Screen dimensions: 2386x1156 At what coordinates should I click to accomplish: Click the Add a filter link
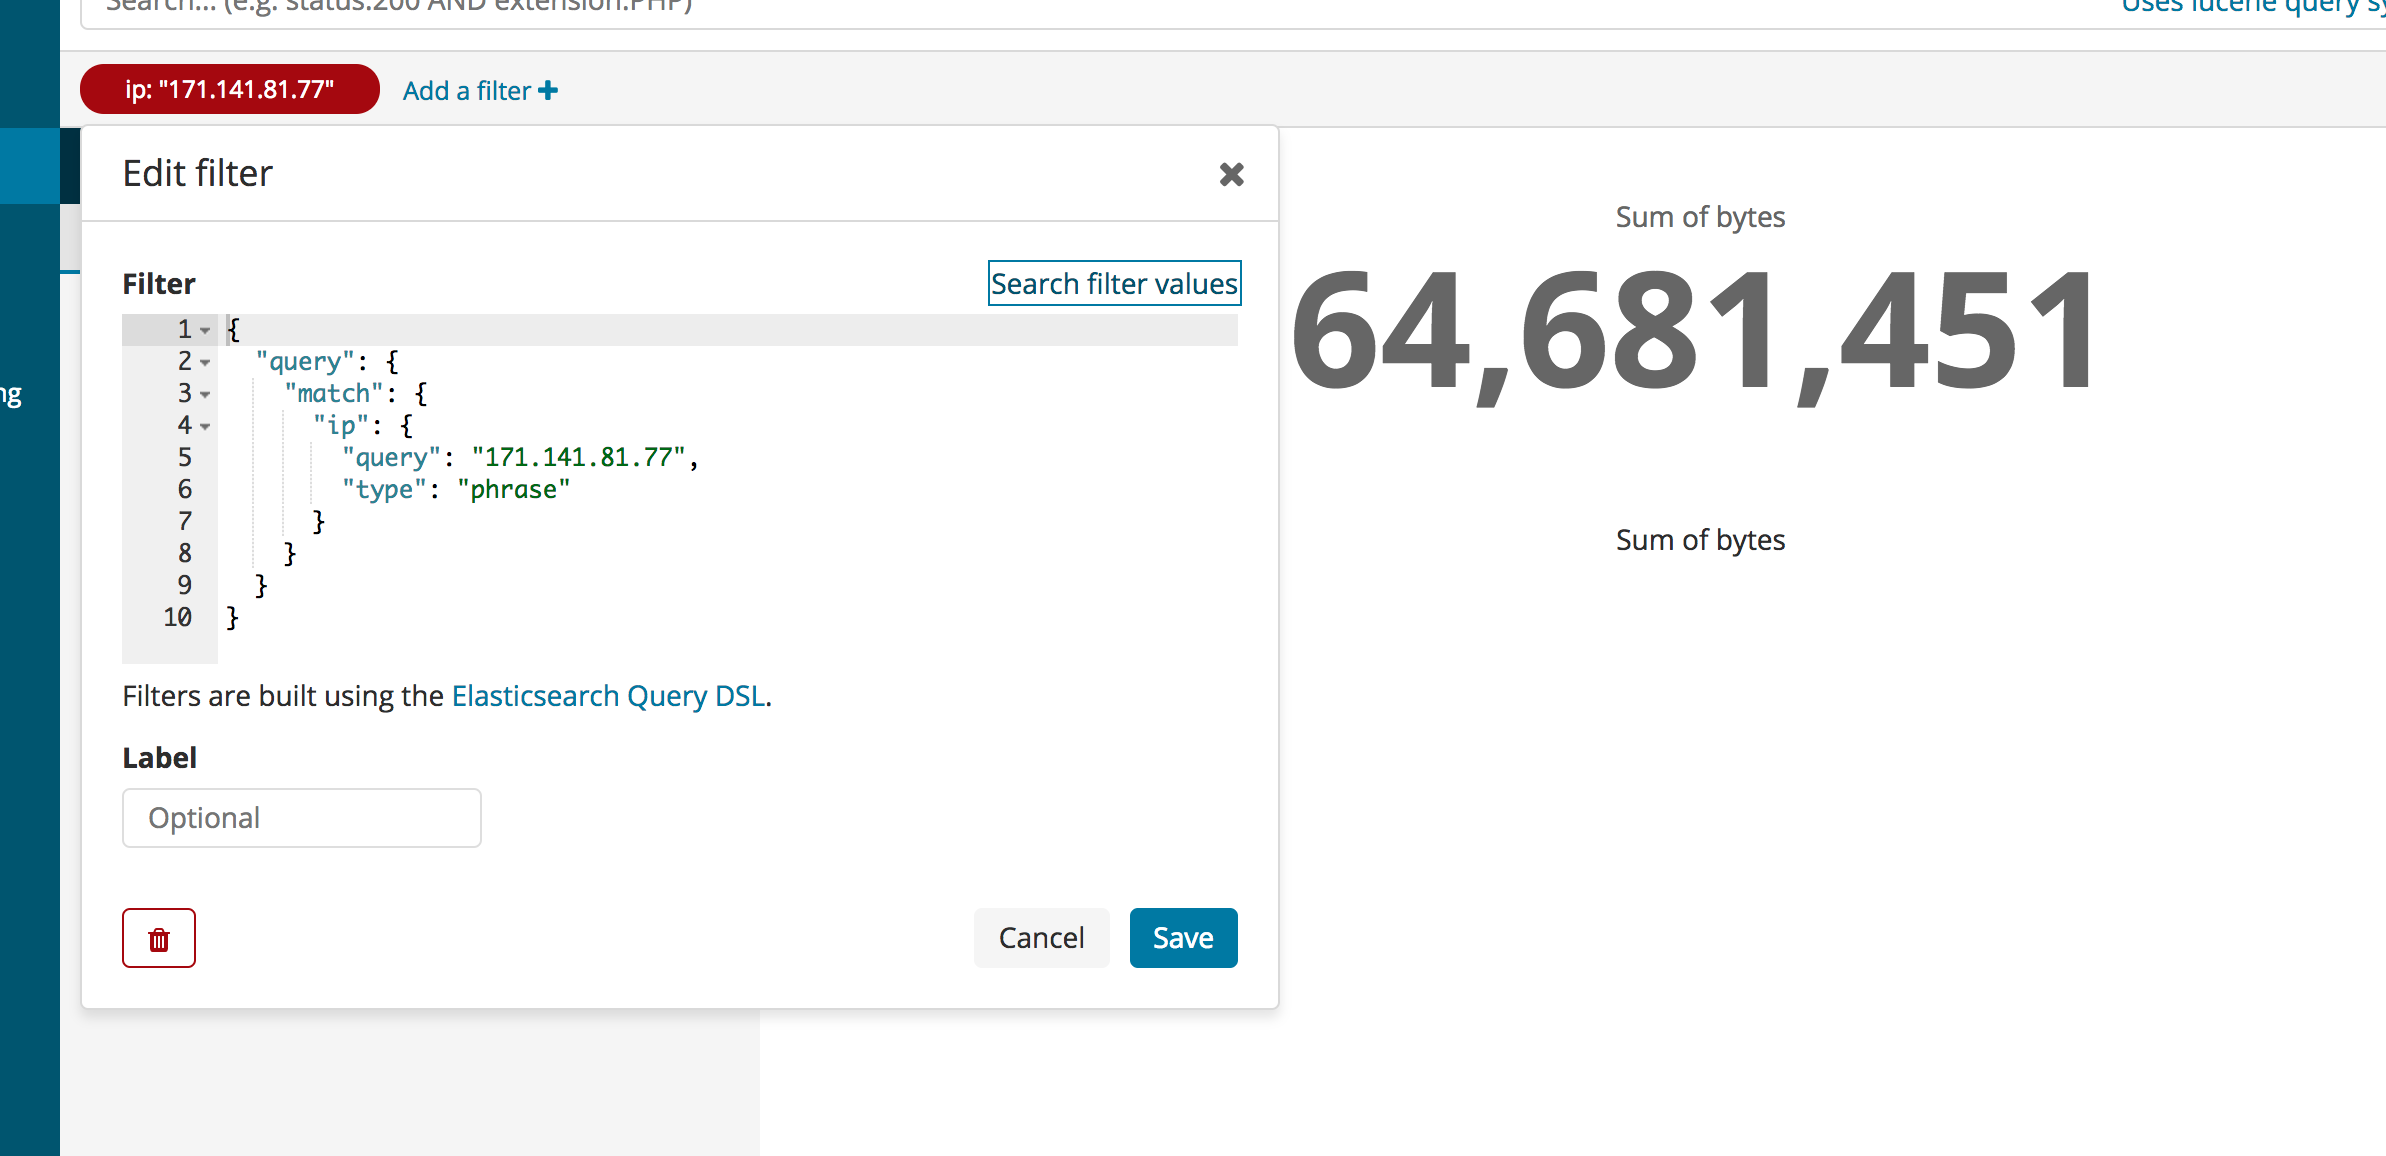[467, 91]
